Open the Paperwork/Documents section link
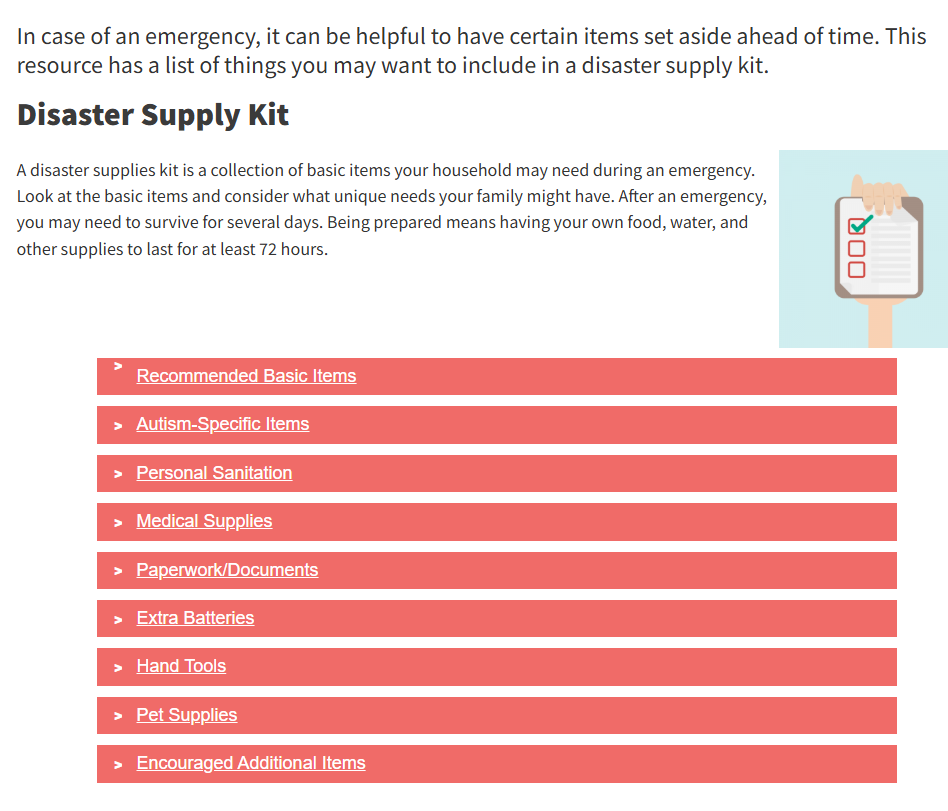The image size is (948, 811). point(227,570)
